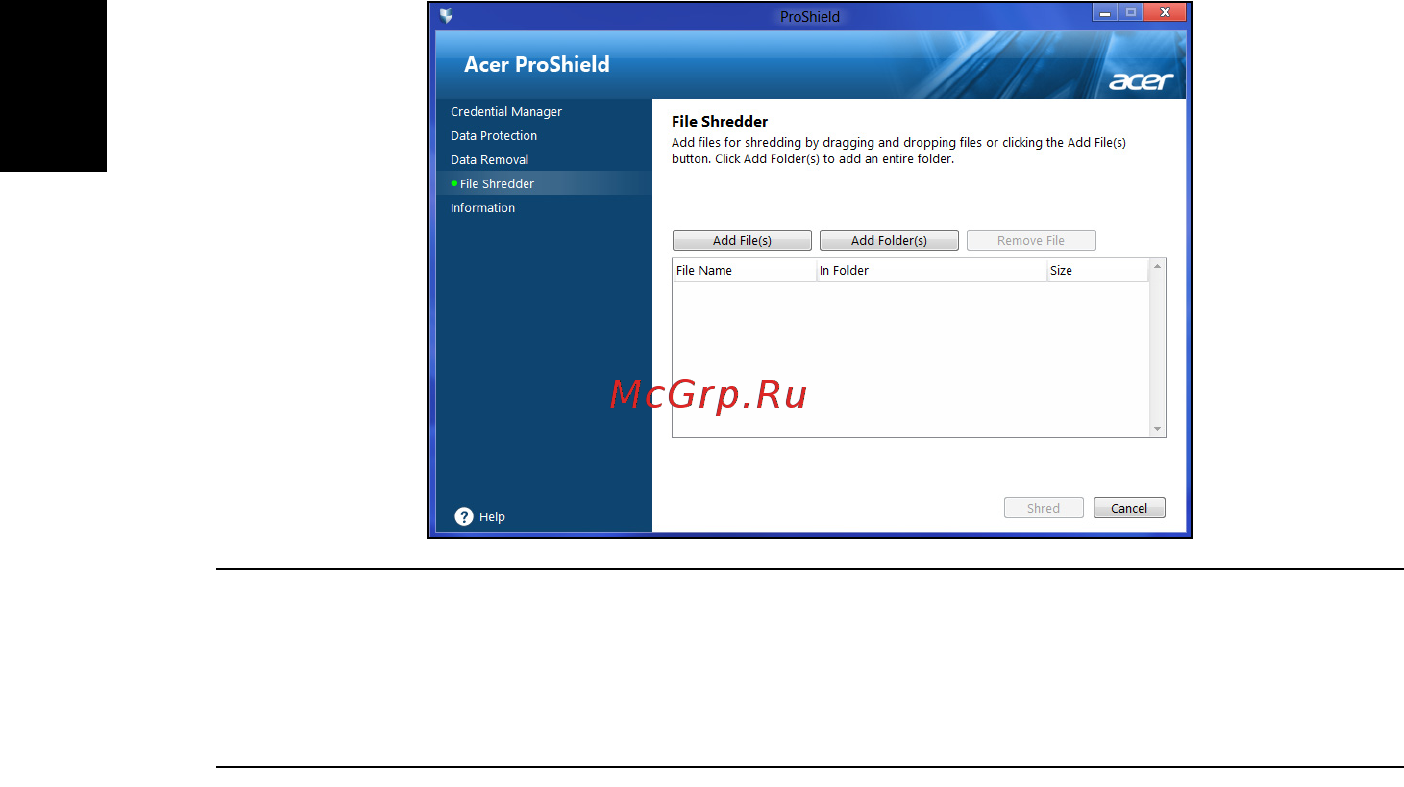Click the Shred button
This screenshot has width=1404, height=787.
[x=1044, y=508]
